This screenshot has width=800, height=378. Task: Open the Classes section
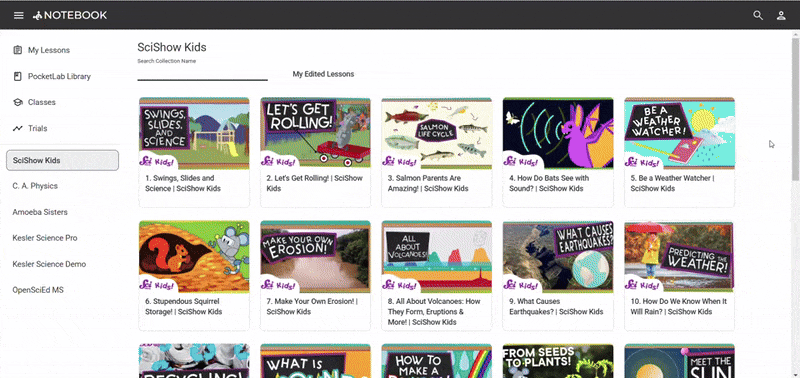pos(42,102)
